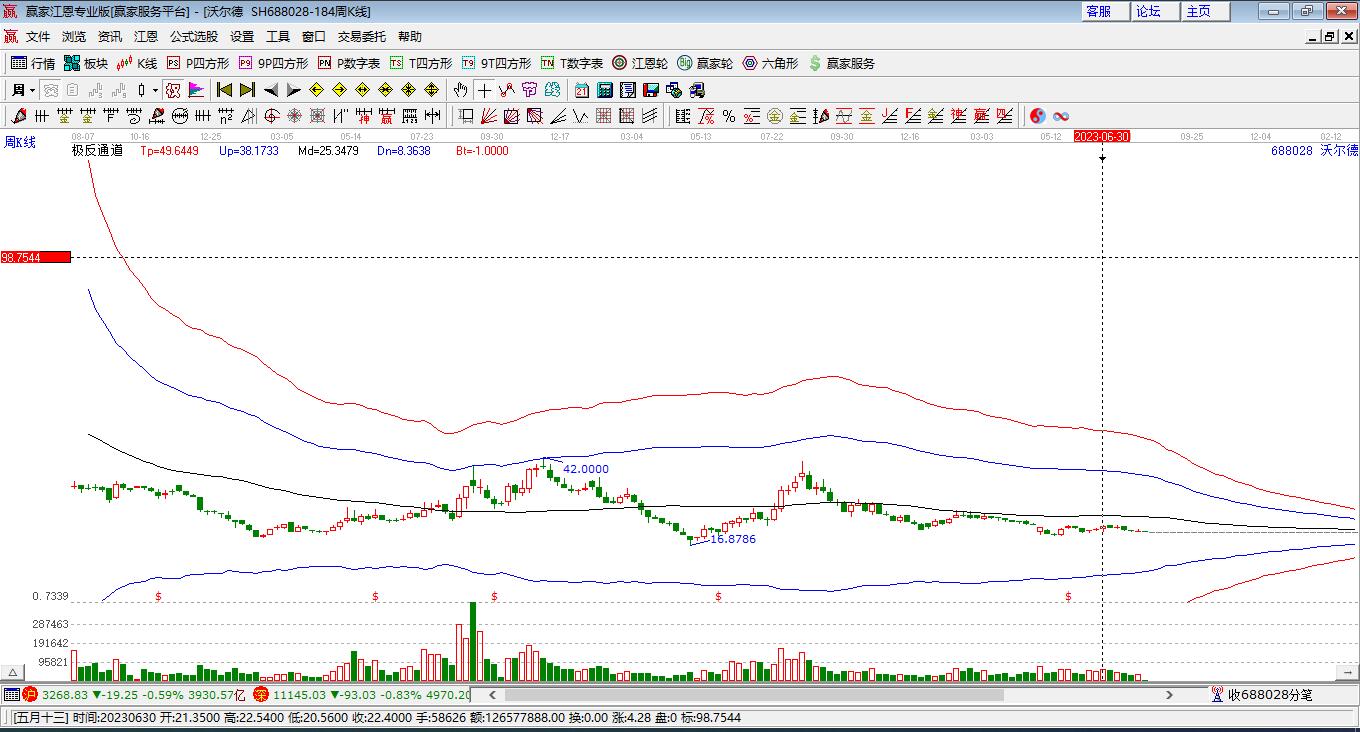Image resolution: width=1360 pixels, height=732 pixels.
Task: Click the 极反通道 indicator name
Action: pos(97,151)
